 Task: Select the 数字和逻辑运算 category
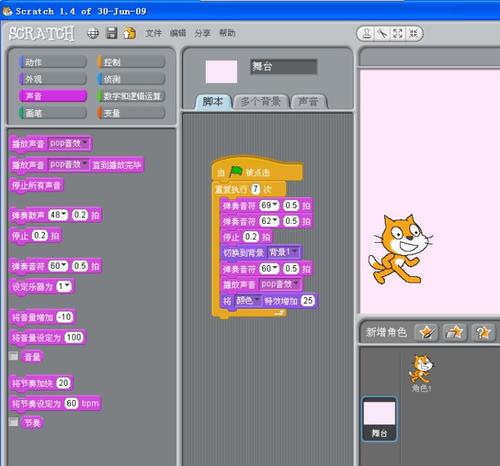coord(131,96)
